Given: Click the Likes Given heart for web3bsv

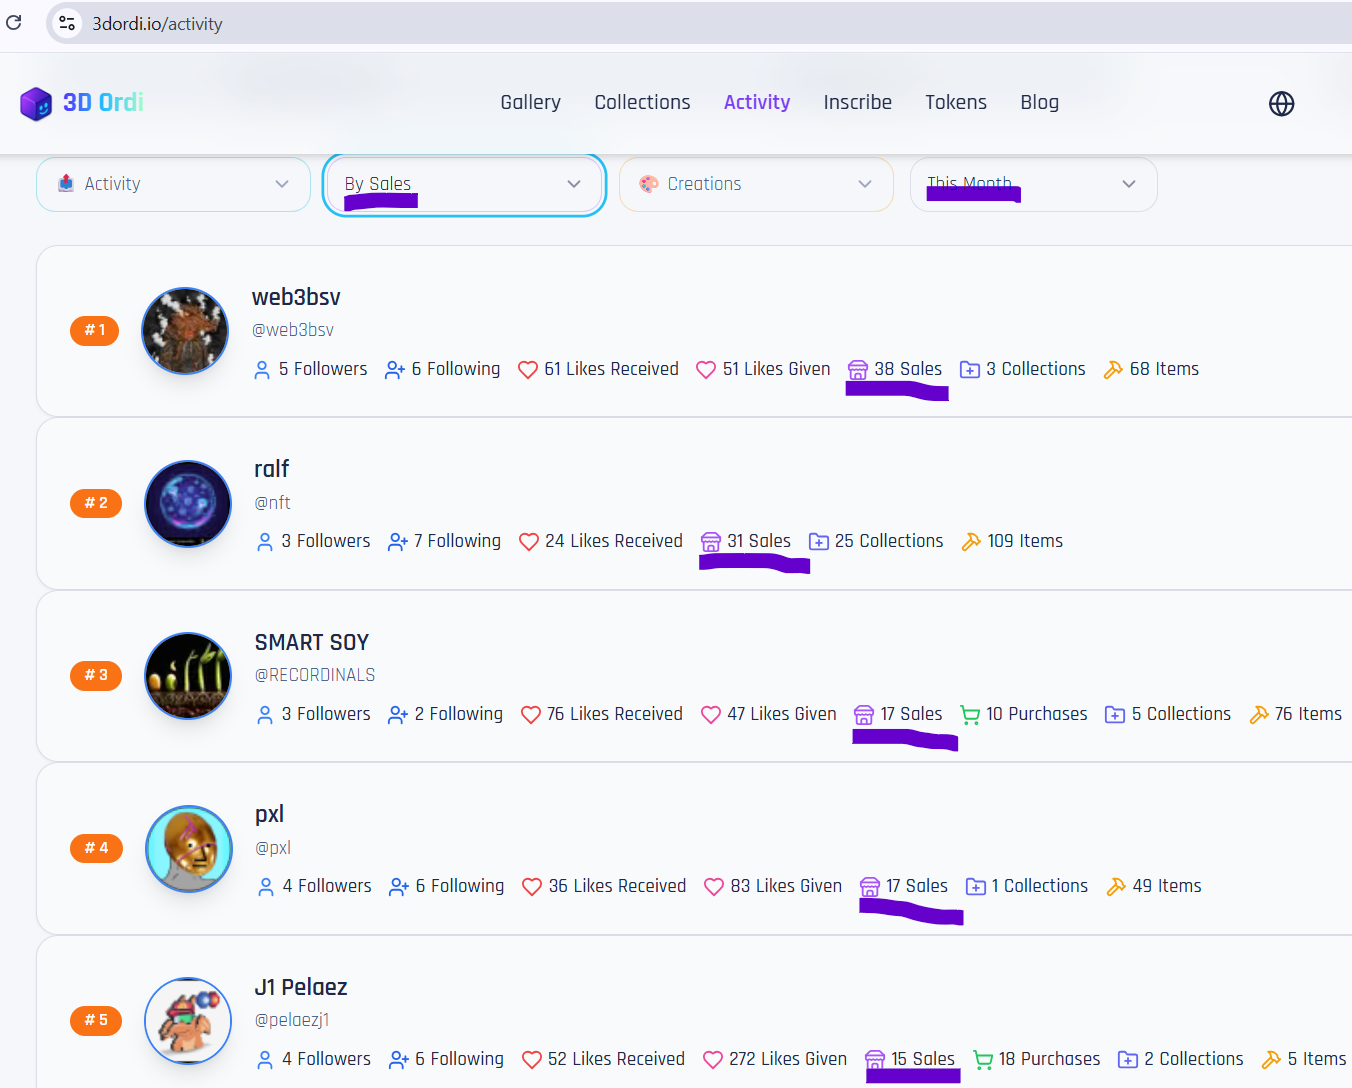Looking at the screenshot, I should tap(706, 370).
